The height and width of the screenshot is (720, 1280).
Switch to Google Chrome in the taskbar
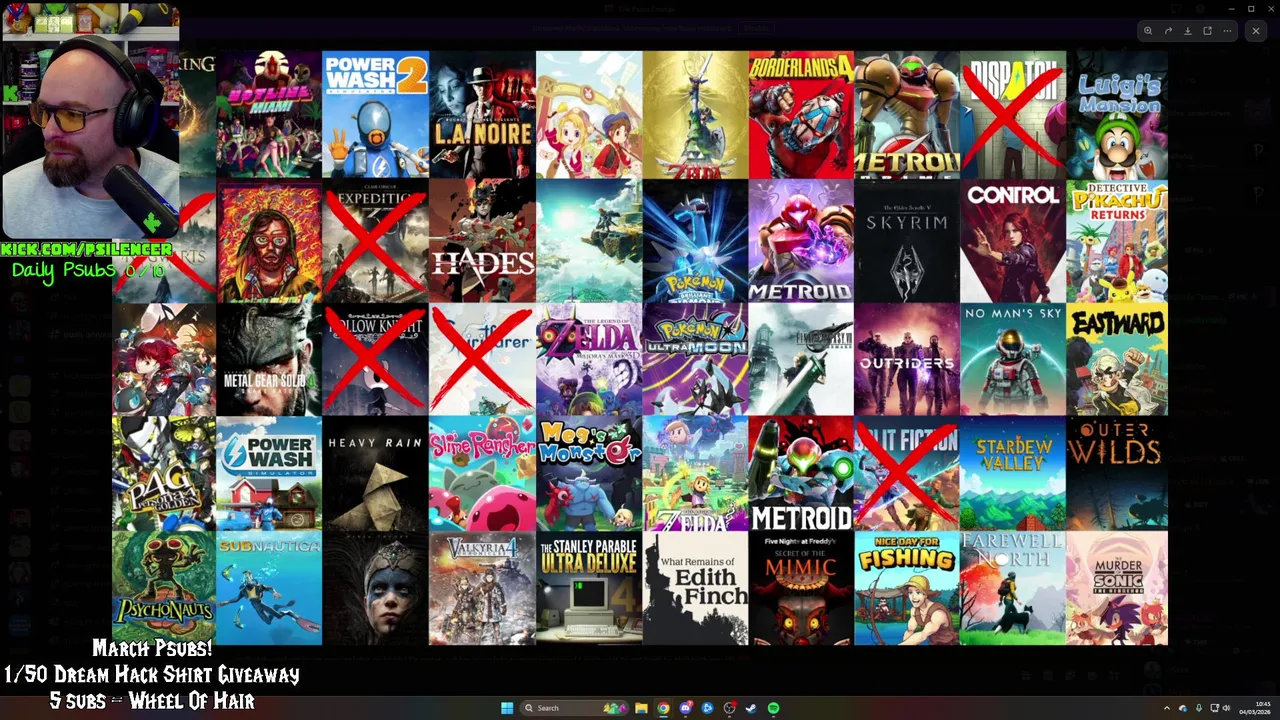663,708
